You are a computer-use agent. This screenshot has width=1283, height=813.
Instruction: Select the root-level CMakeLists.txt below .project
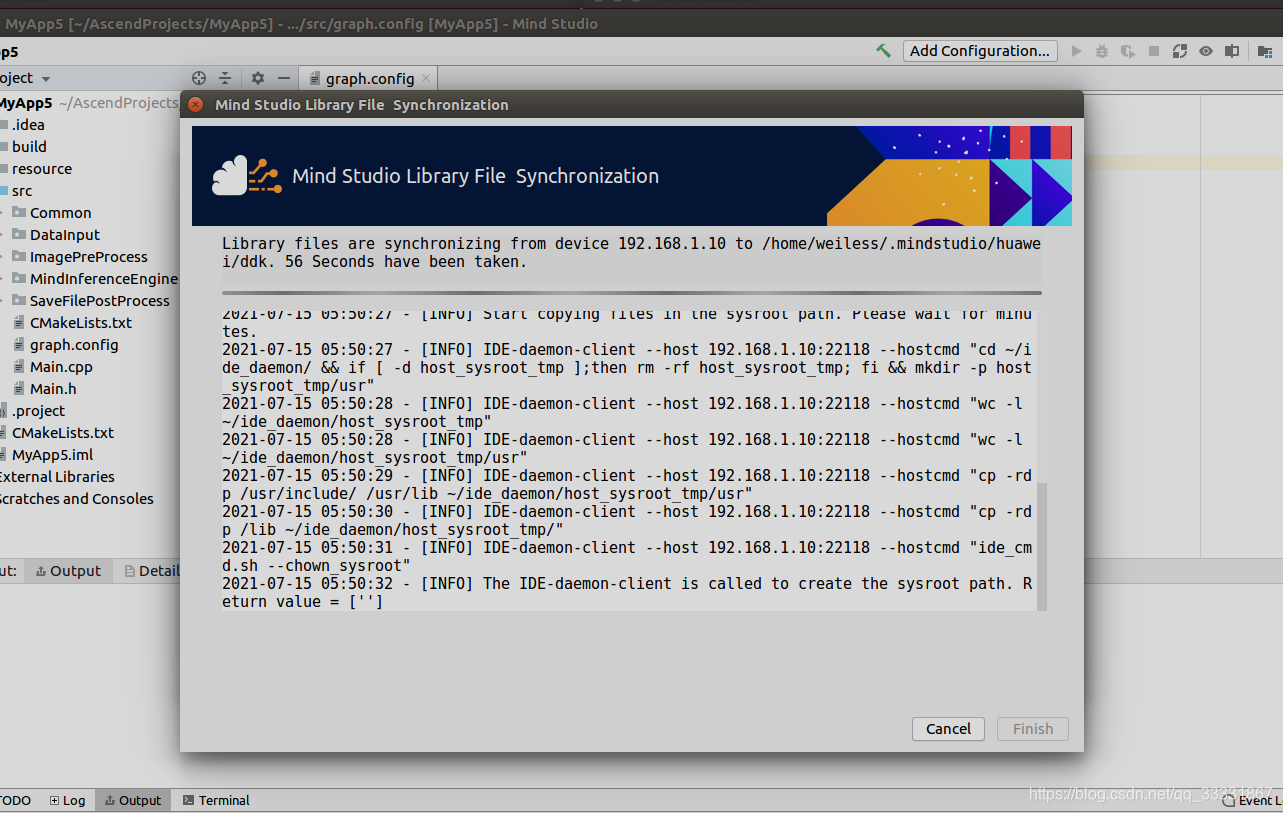tap(62, 433)
